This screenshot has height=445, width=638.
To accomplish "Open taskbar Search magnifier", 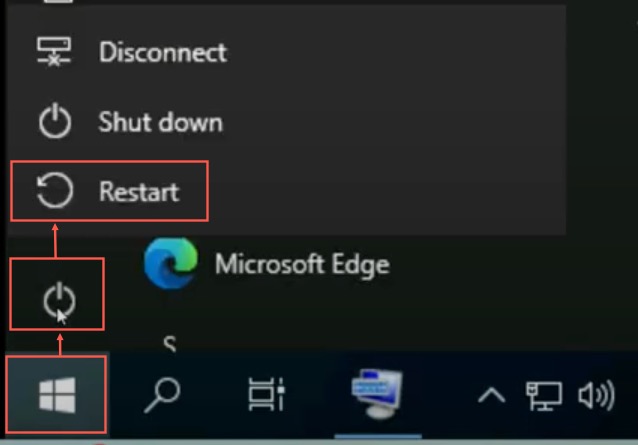I will click(161, 396).
